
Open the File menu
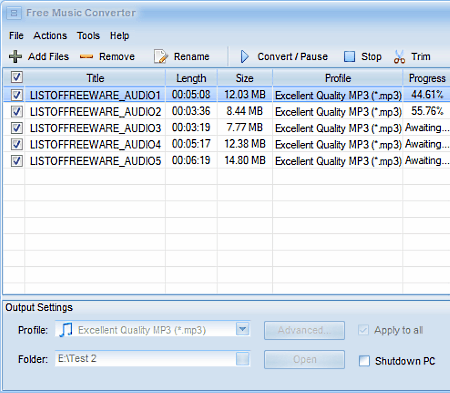[16, 36]
